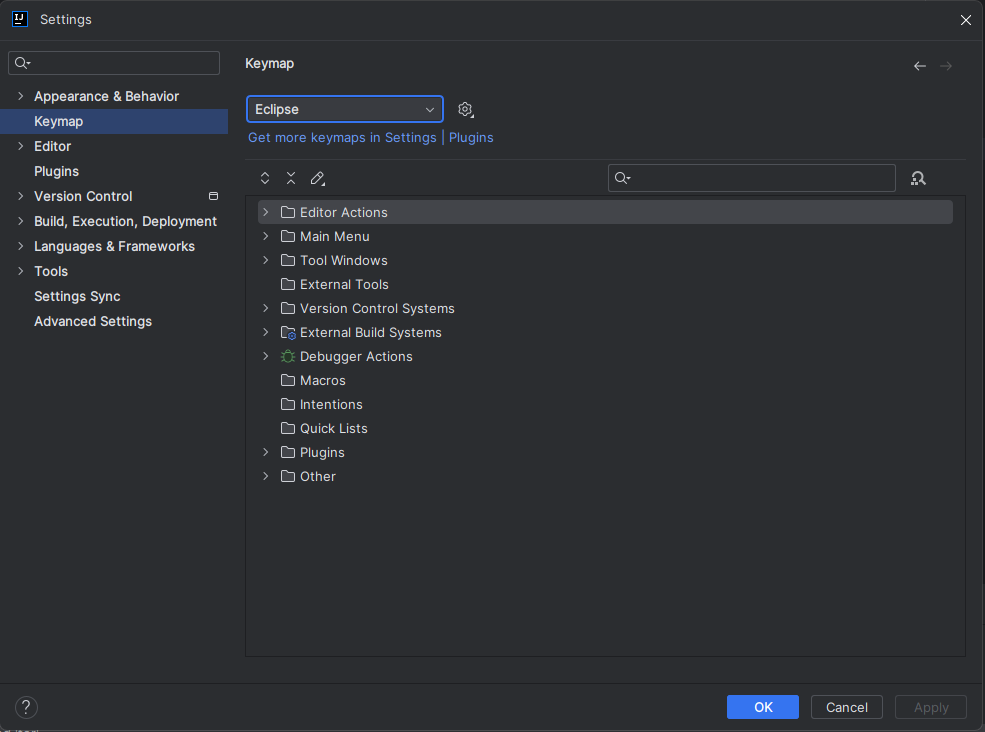Expand the Editor Actions tree node
Viewport: 985px width, 732px height.
point(266,212)
